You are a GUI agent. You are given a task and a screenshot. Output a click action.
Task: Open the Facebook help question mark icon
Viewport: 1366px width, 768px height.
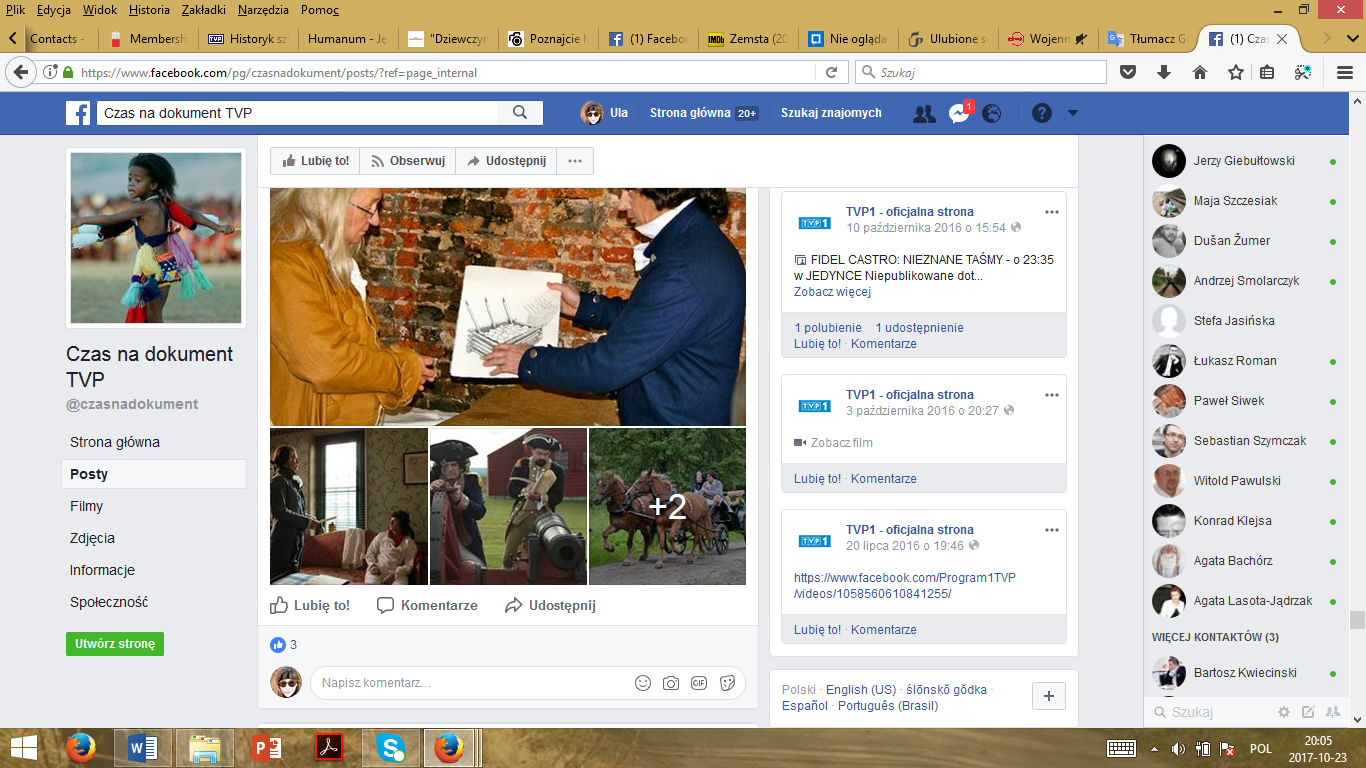pos(1042,113)
